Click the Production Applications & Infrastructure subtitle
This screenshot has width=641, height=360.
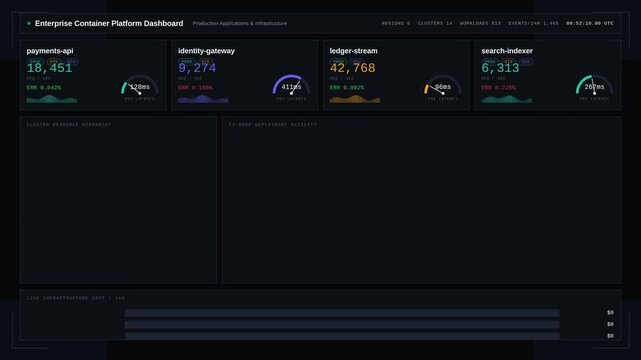point(240,24)
